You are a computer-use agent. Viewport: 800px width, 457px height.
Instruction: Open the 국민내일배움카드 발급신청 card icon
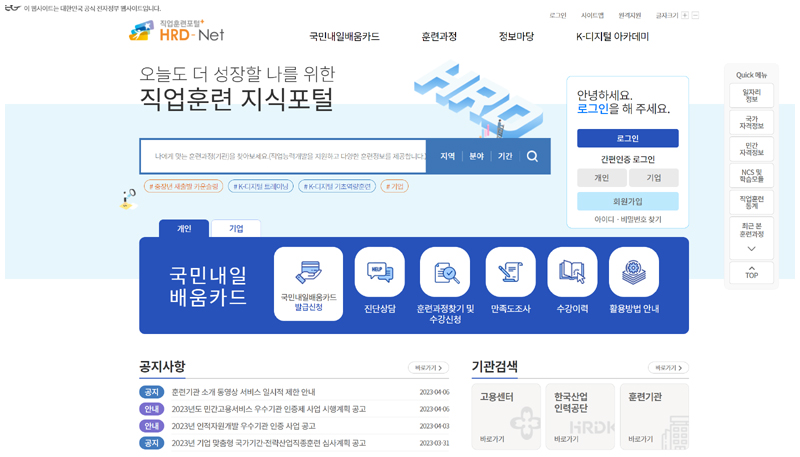tap(308, 284)
